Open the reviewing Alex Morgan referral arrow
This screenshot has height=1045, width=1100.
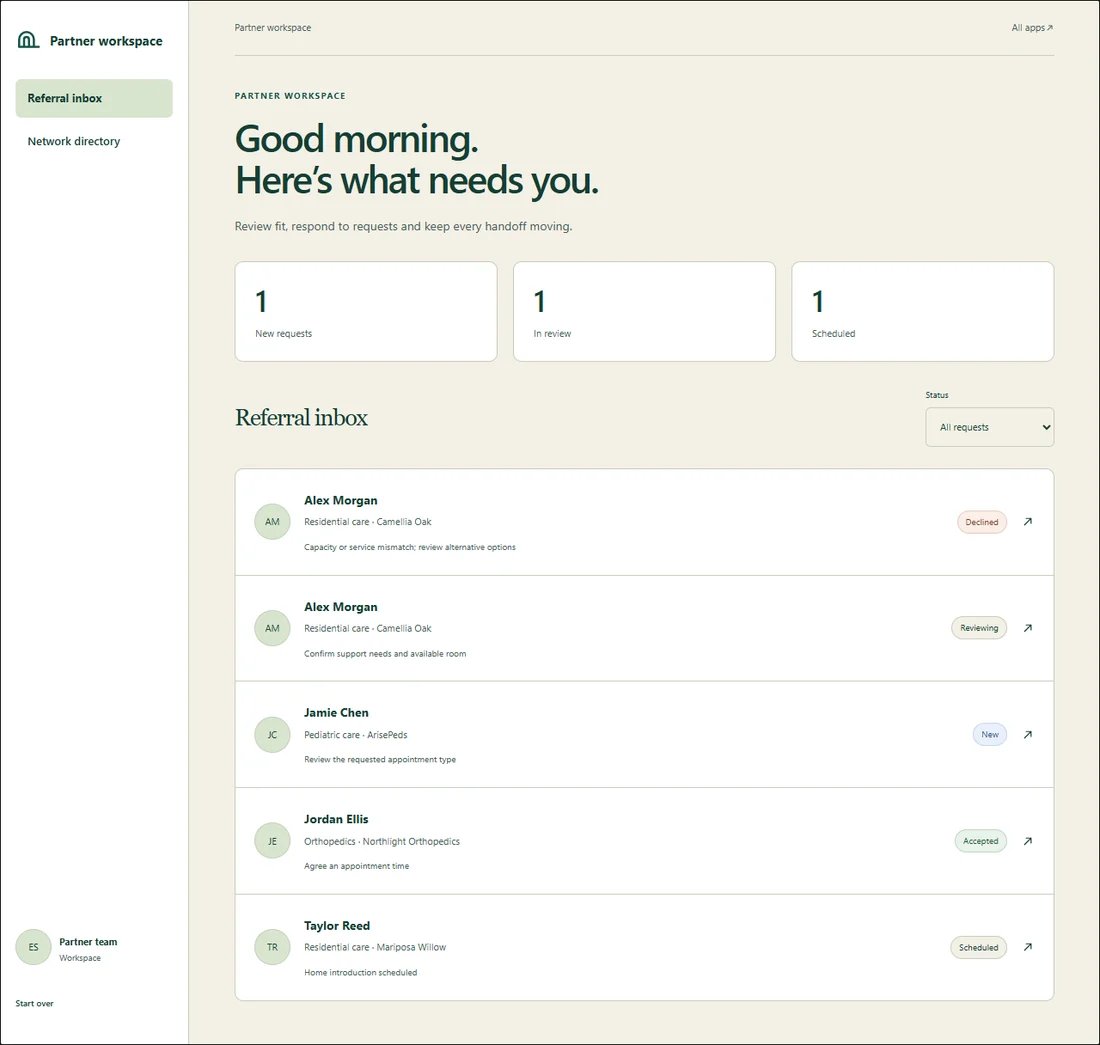point(1028,628)
